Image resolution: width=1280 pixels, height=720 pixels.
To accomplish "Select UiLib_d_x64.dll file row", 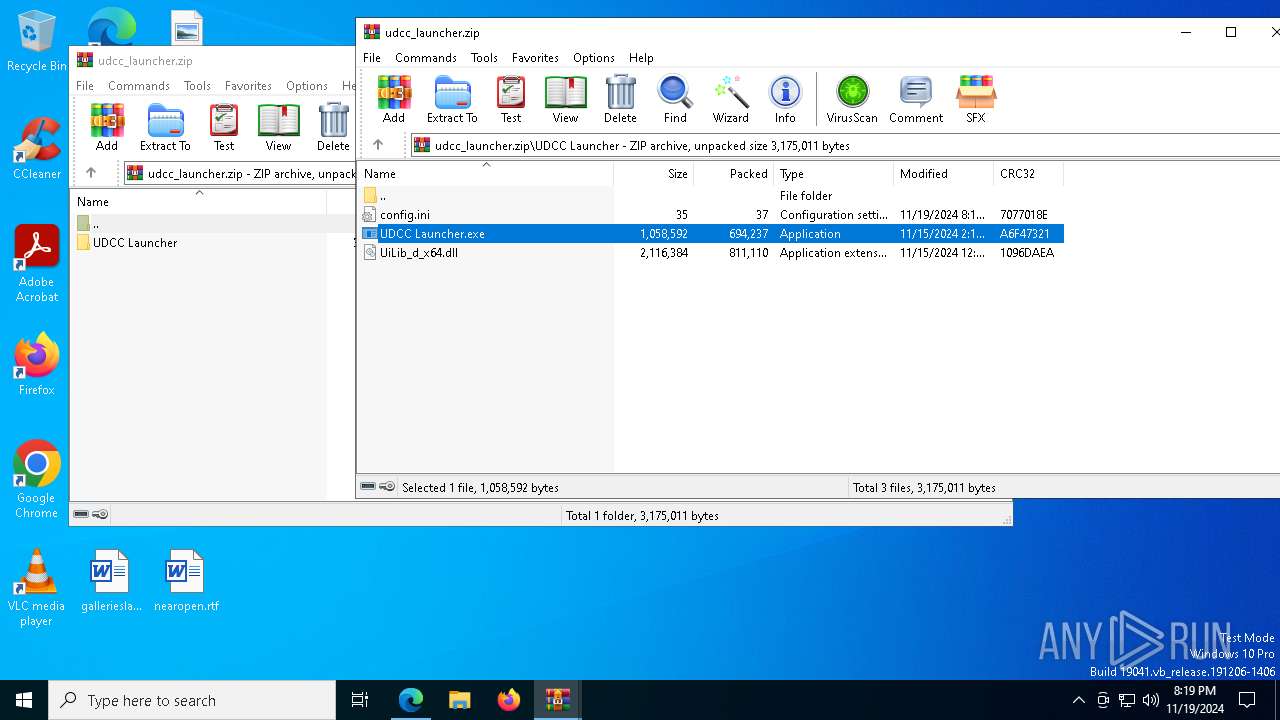I will [710, 253].
